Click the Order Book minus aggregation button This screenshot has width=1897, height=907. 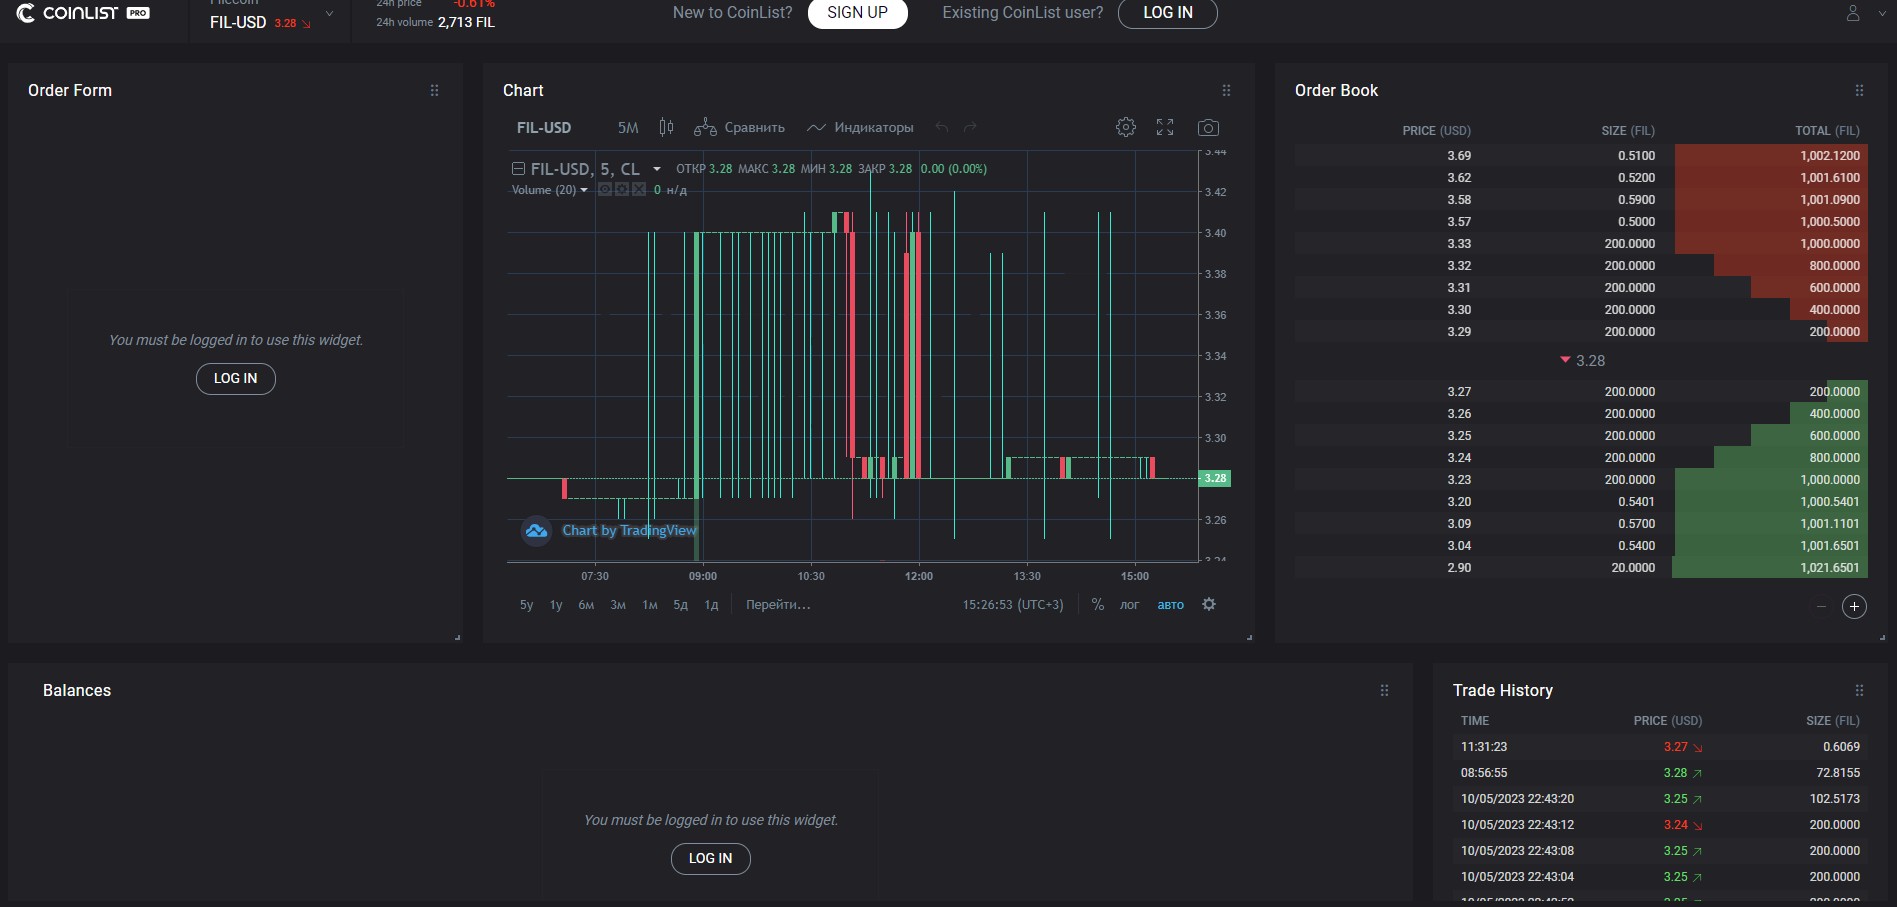(1821, 607)
